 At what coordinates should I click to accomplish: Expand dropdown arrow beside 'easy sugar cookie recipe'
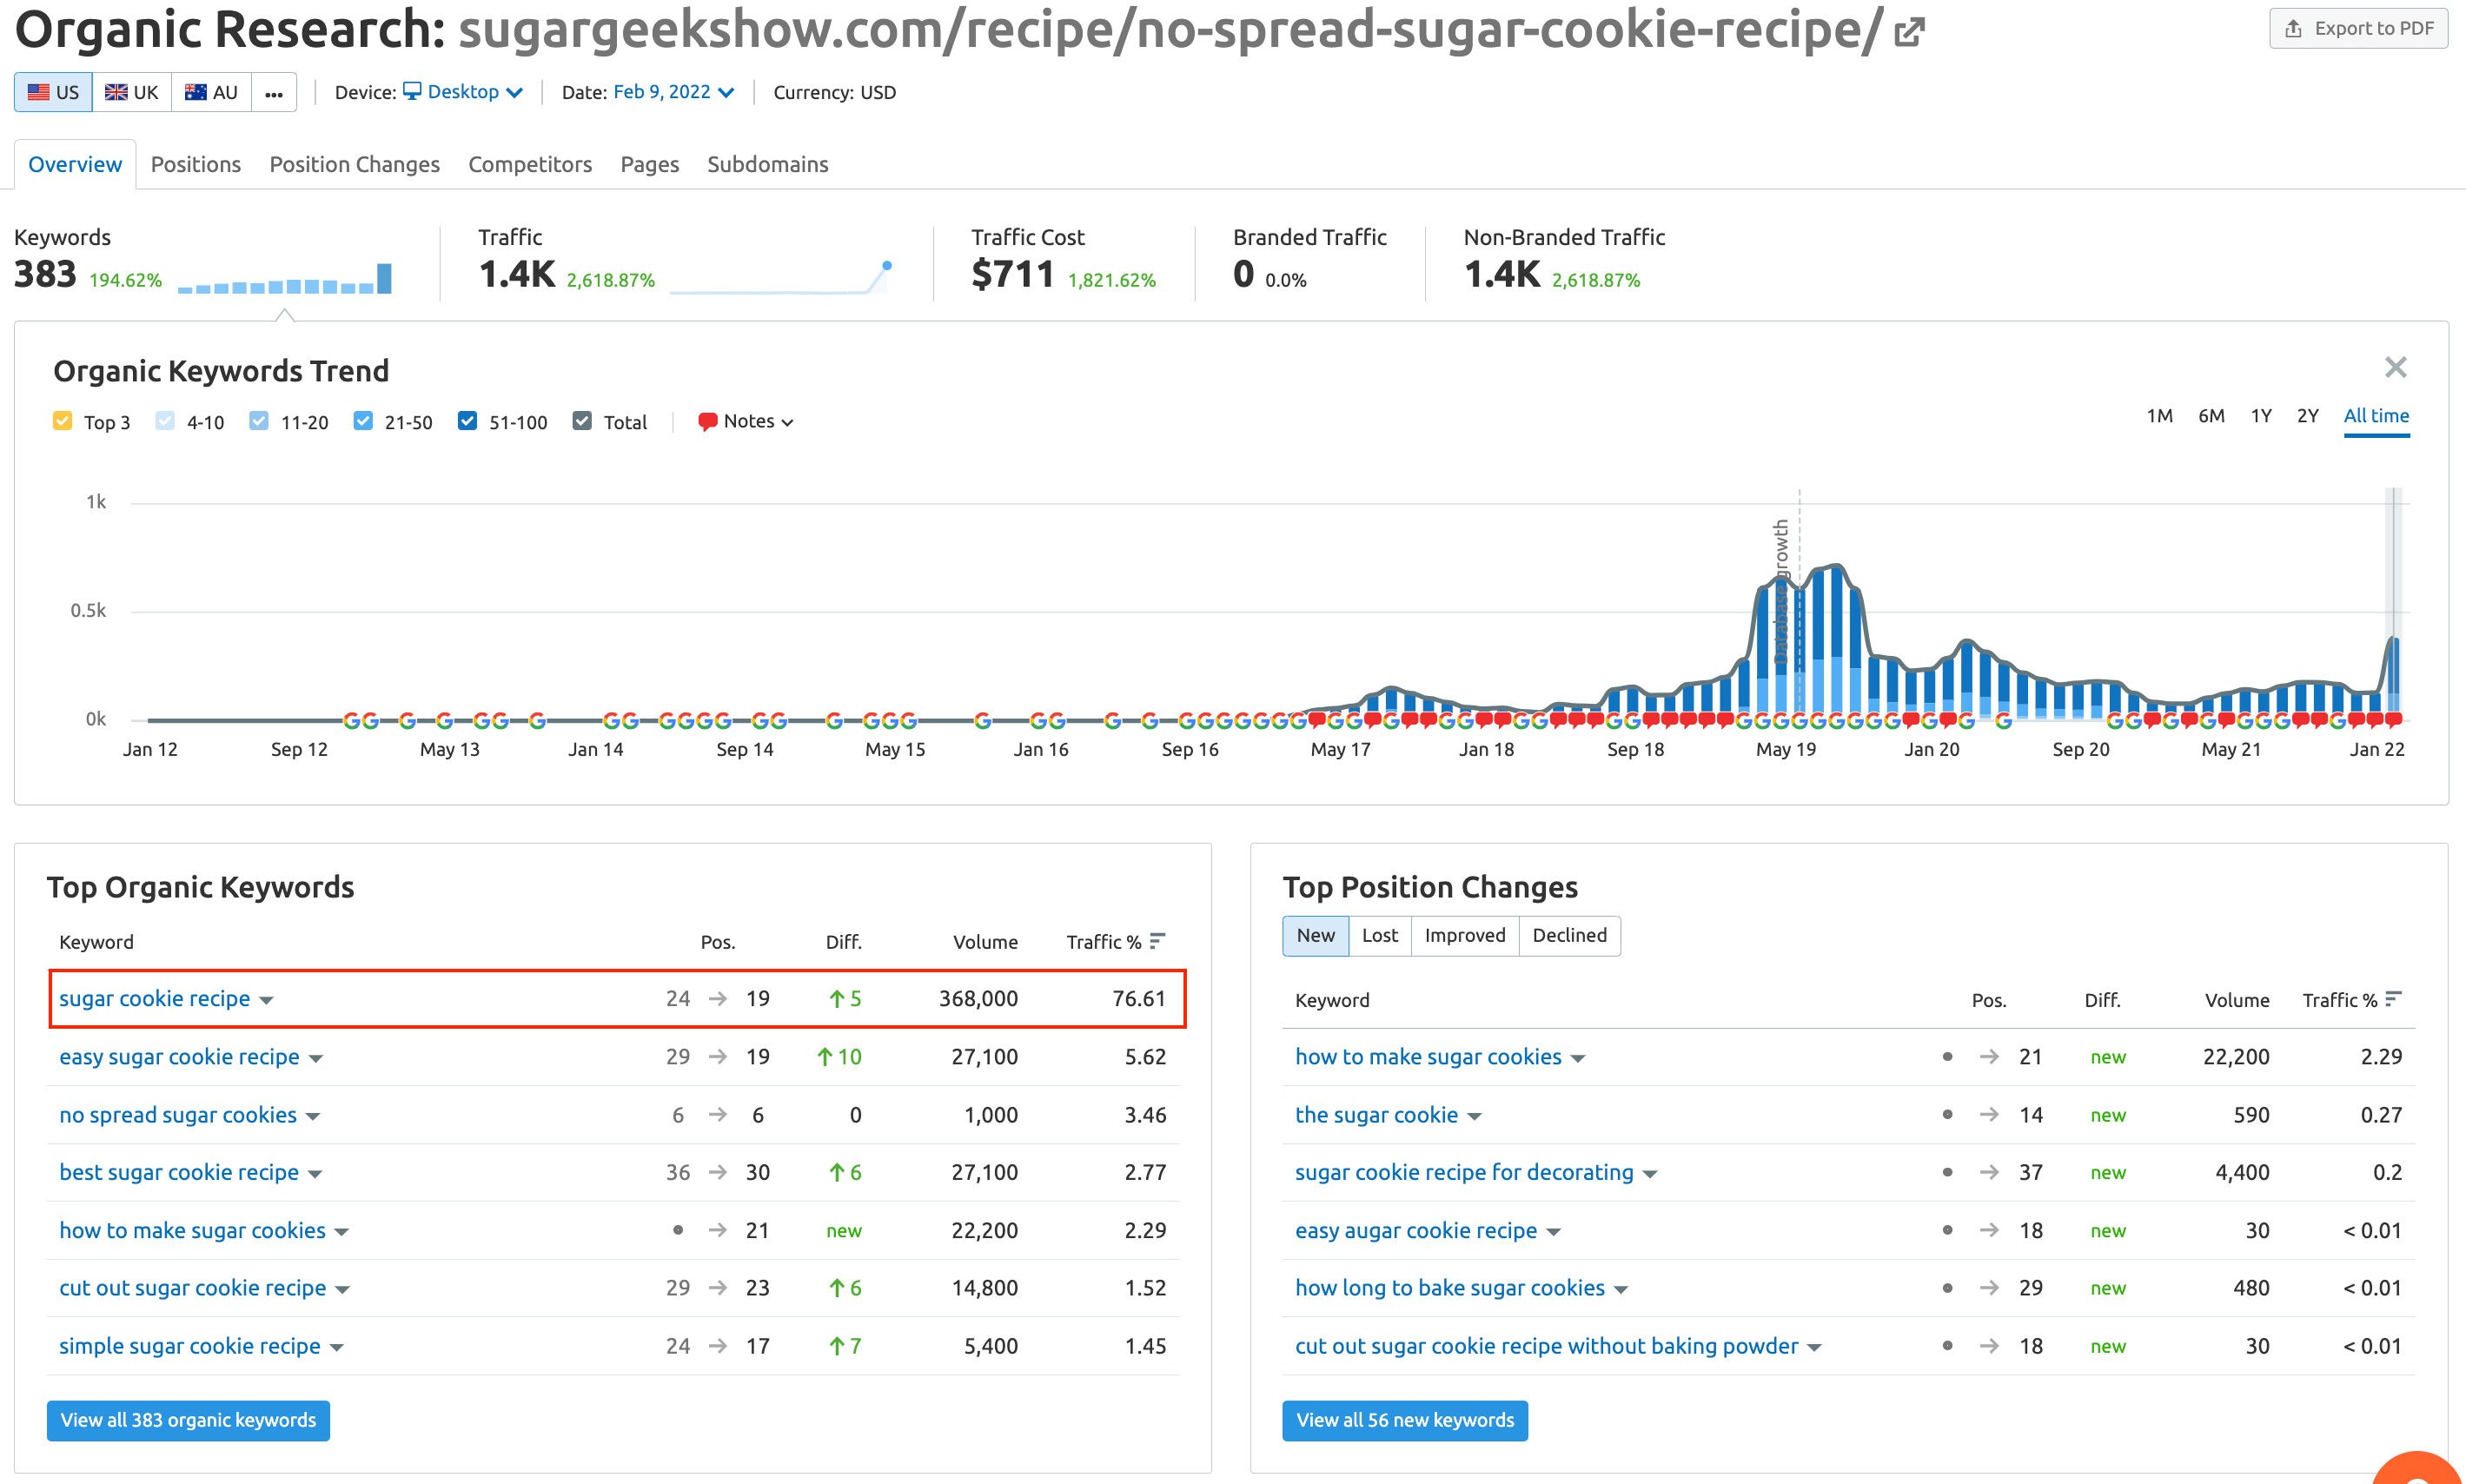coord(316,1058)
